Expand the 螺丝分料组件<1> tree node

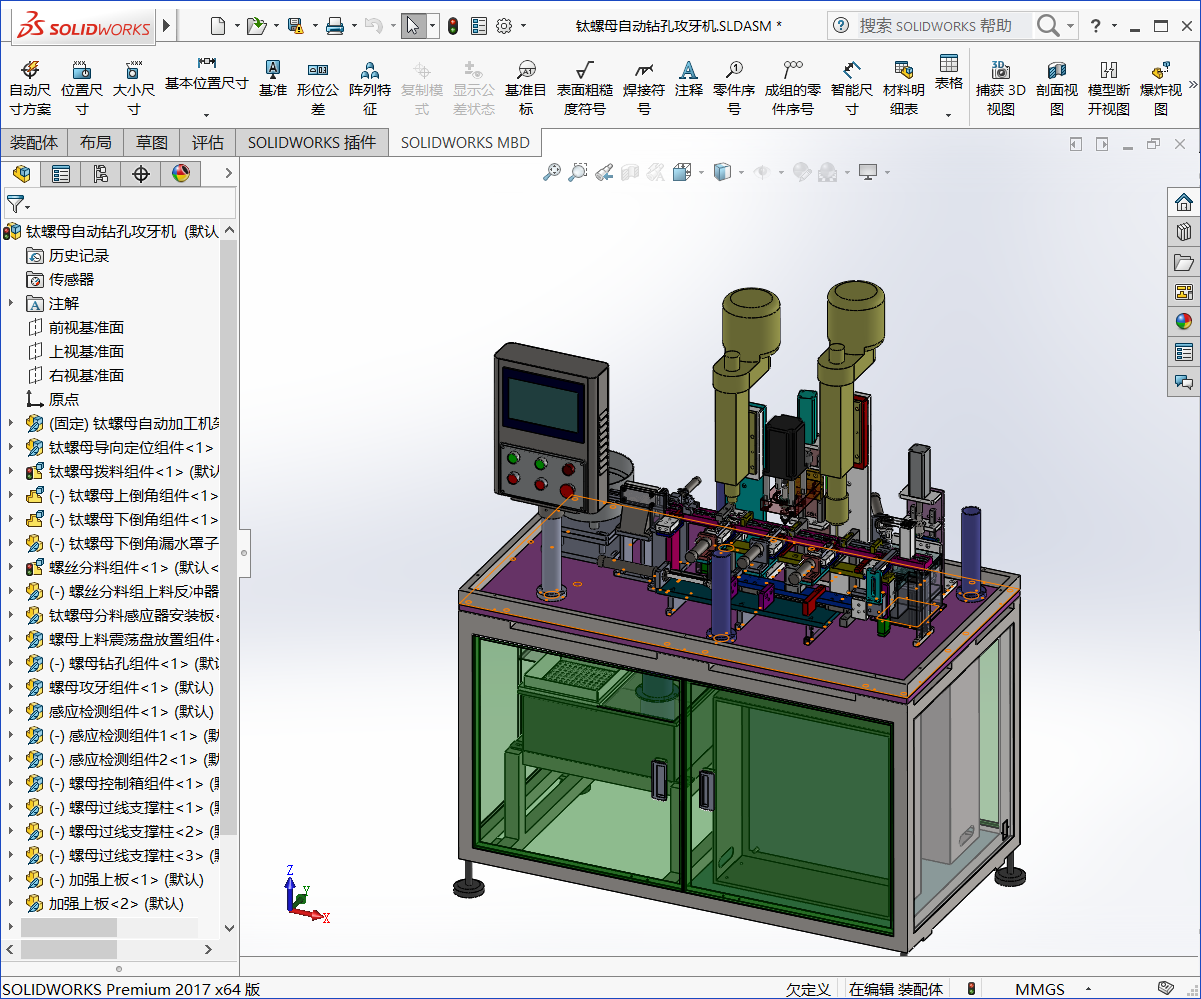pos(11,567)
